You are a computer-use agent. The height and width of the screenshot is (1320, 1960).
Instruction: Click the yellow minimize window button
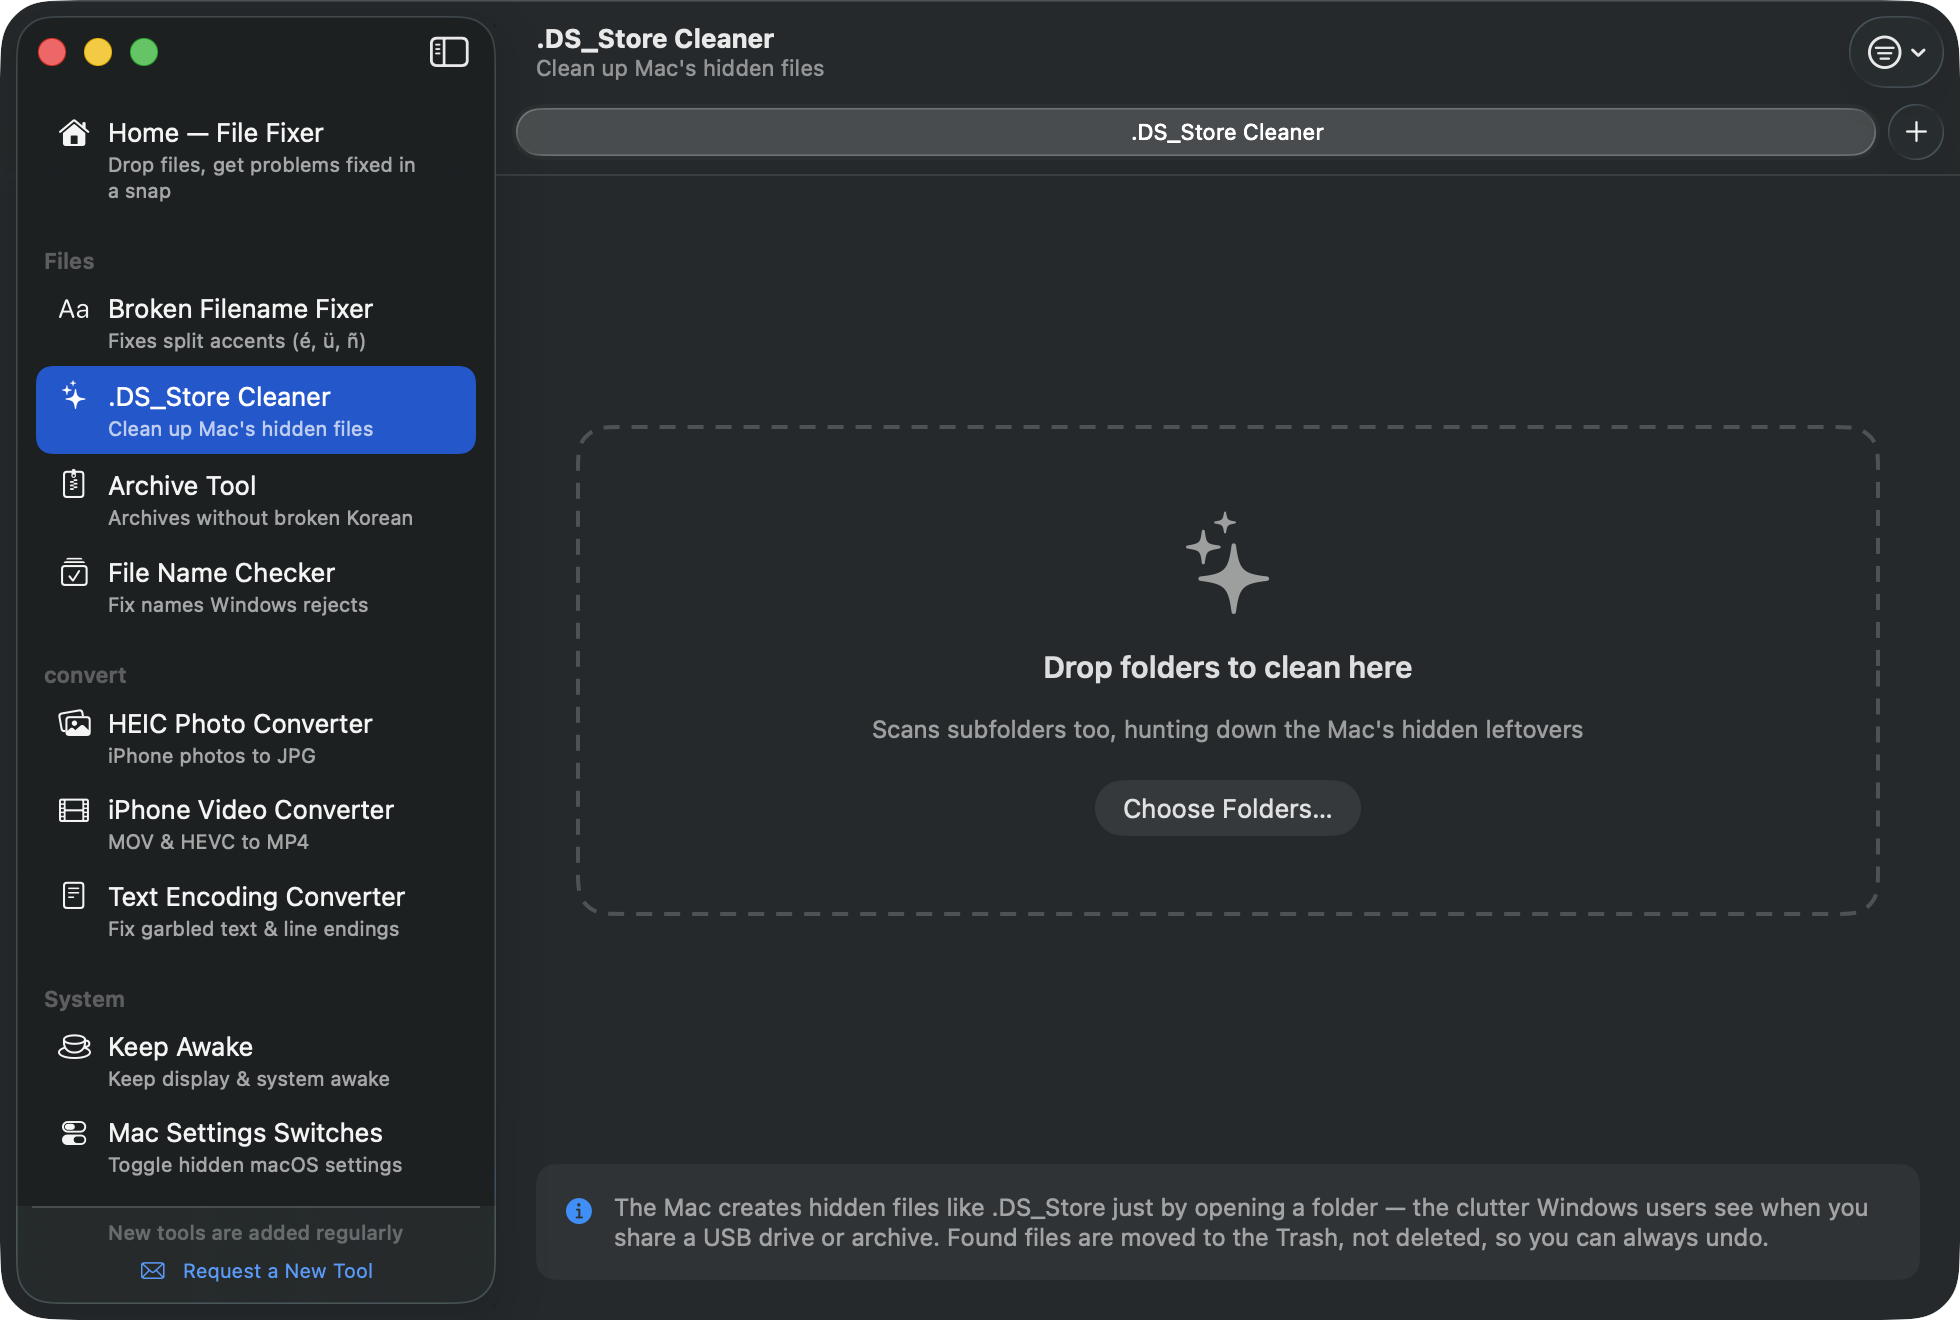[98, 52]
